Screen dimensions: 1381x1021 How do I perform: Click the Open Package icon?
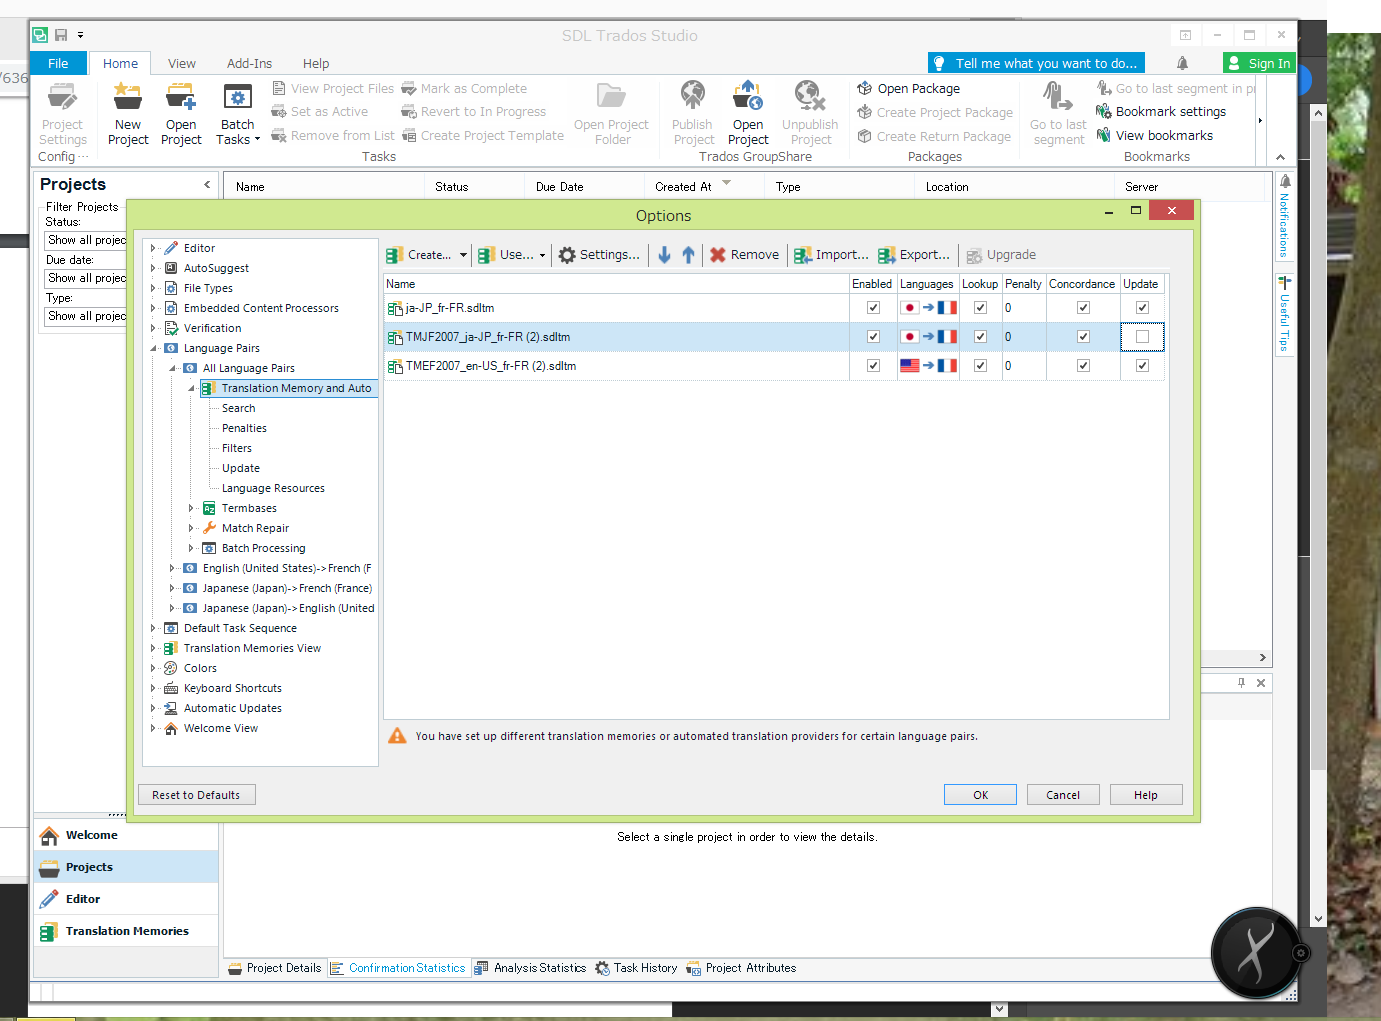pos(865,89)
